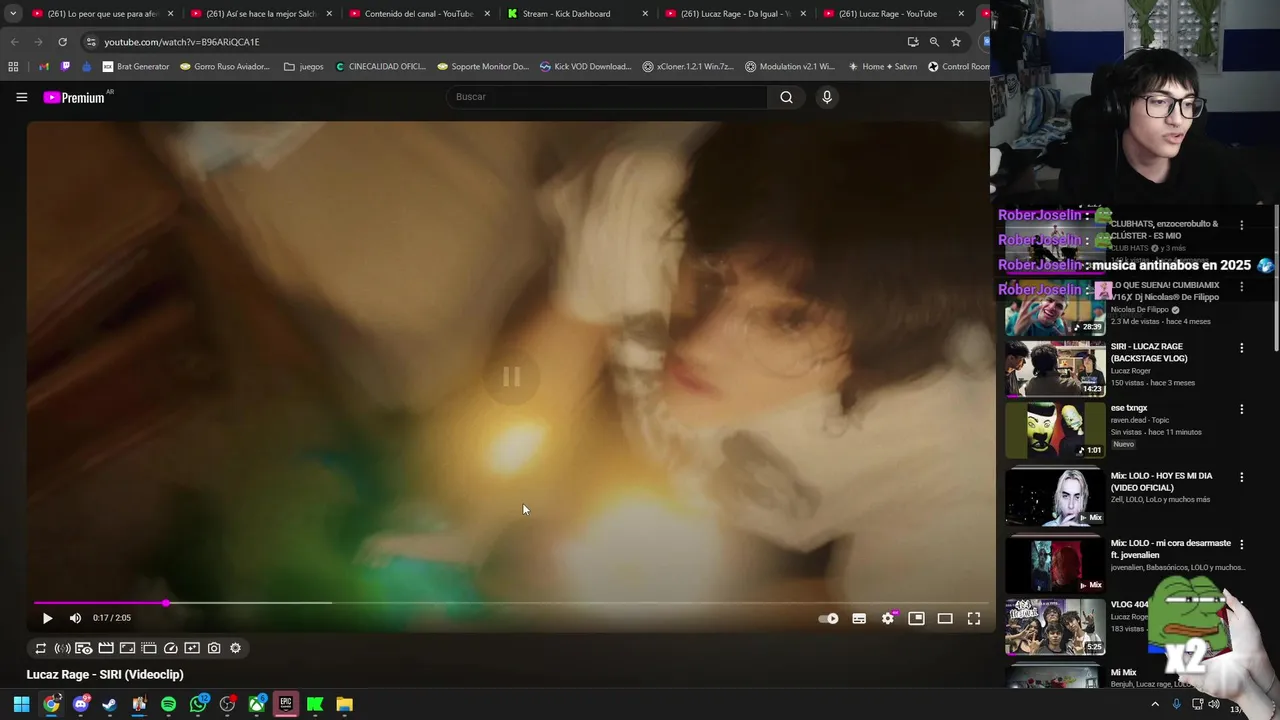Viewport: 1280px width, 720px height.
Task: Open Brat Generator bookmark
Action: (136, 67)
